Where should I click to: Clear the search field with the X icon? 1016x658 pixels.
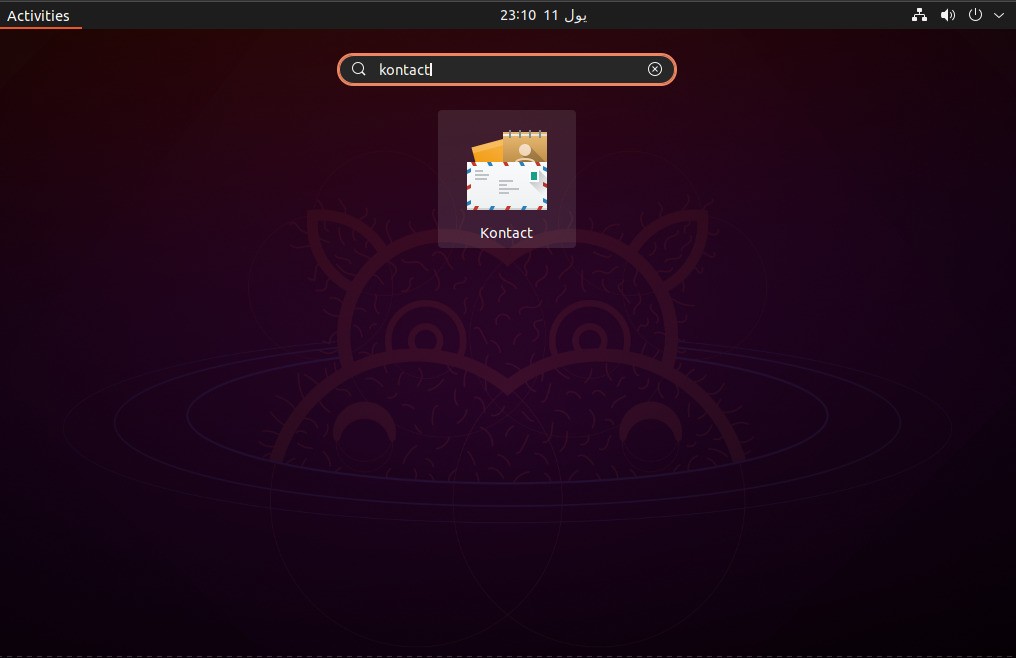[x=654, y=69]
